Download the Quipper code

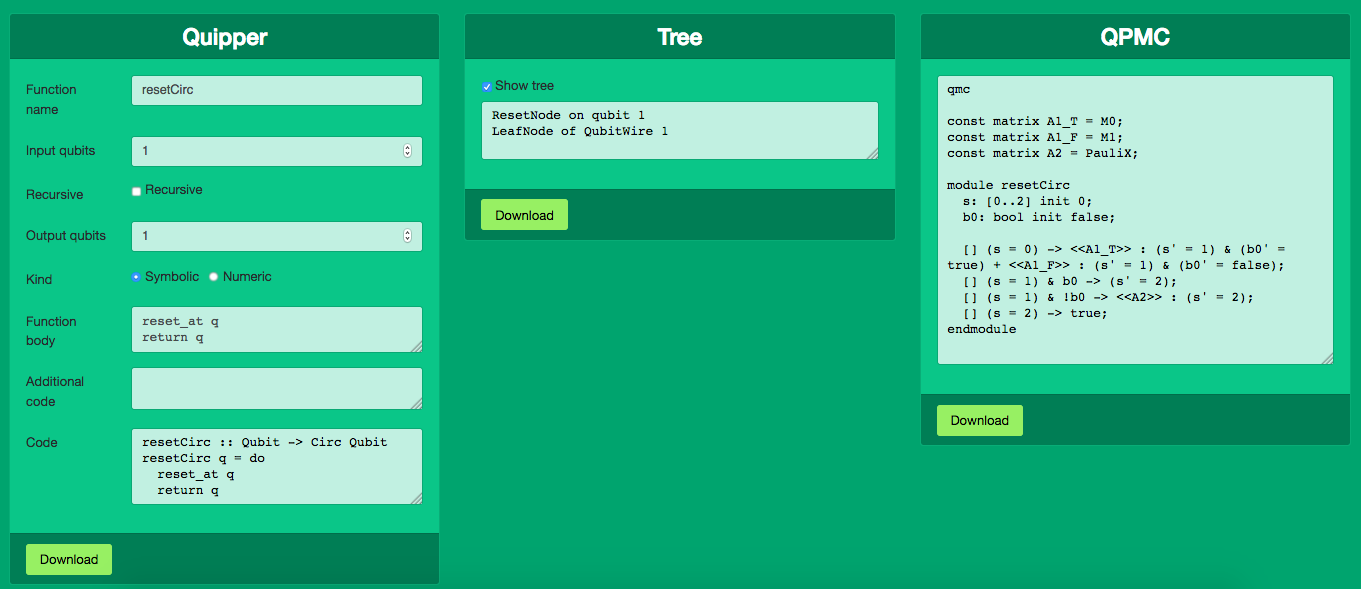coord(69,560)
